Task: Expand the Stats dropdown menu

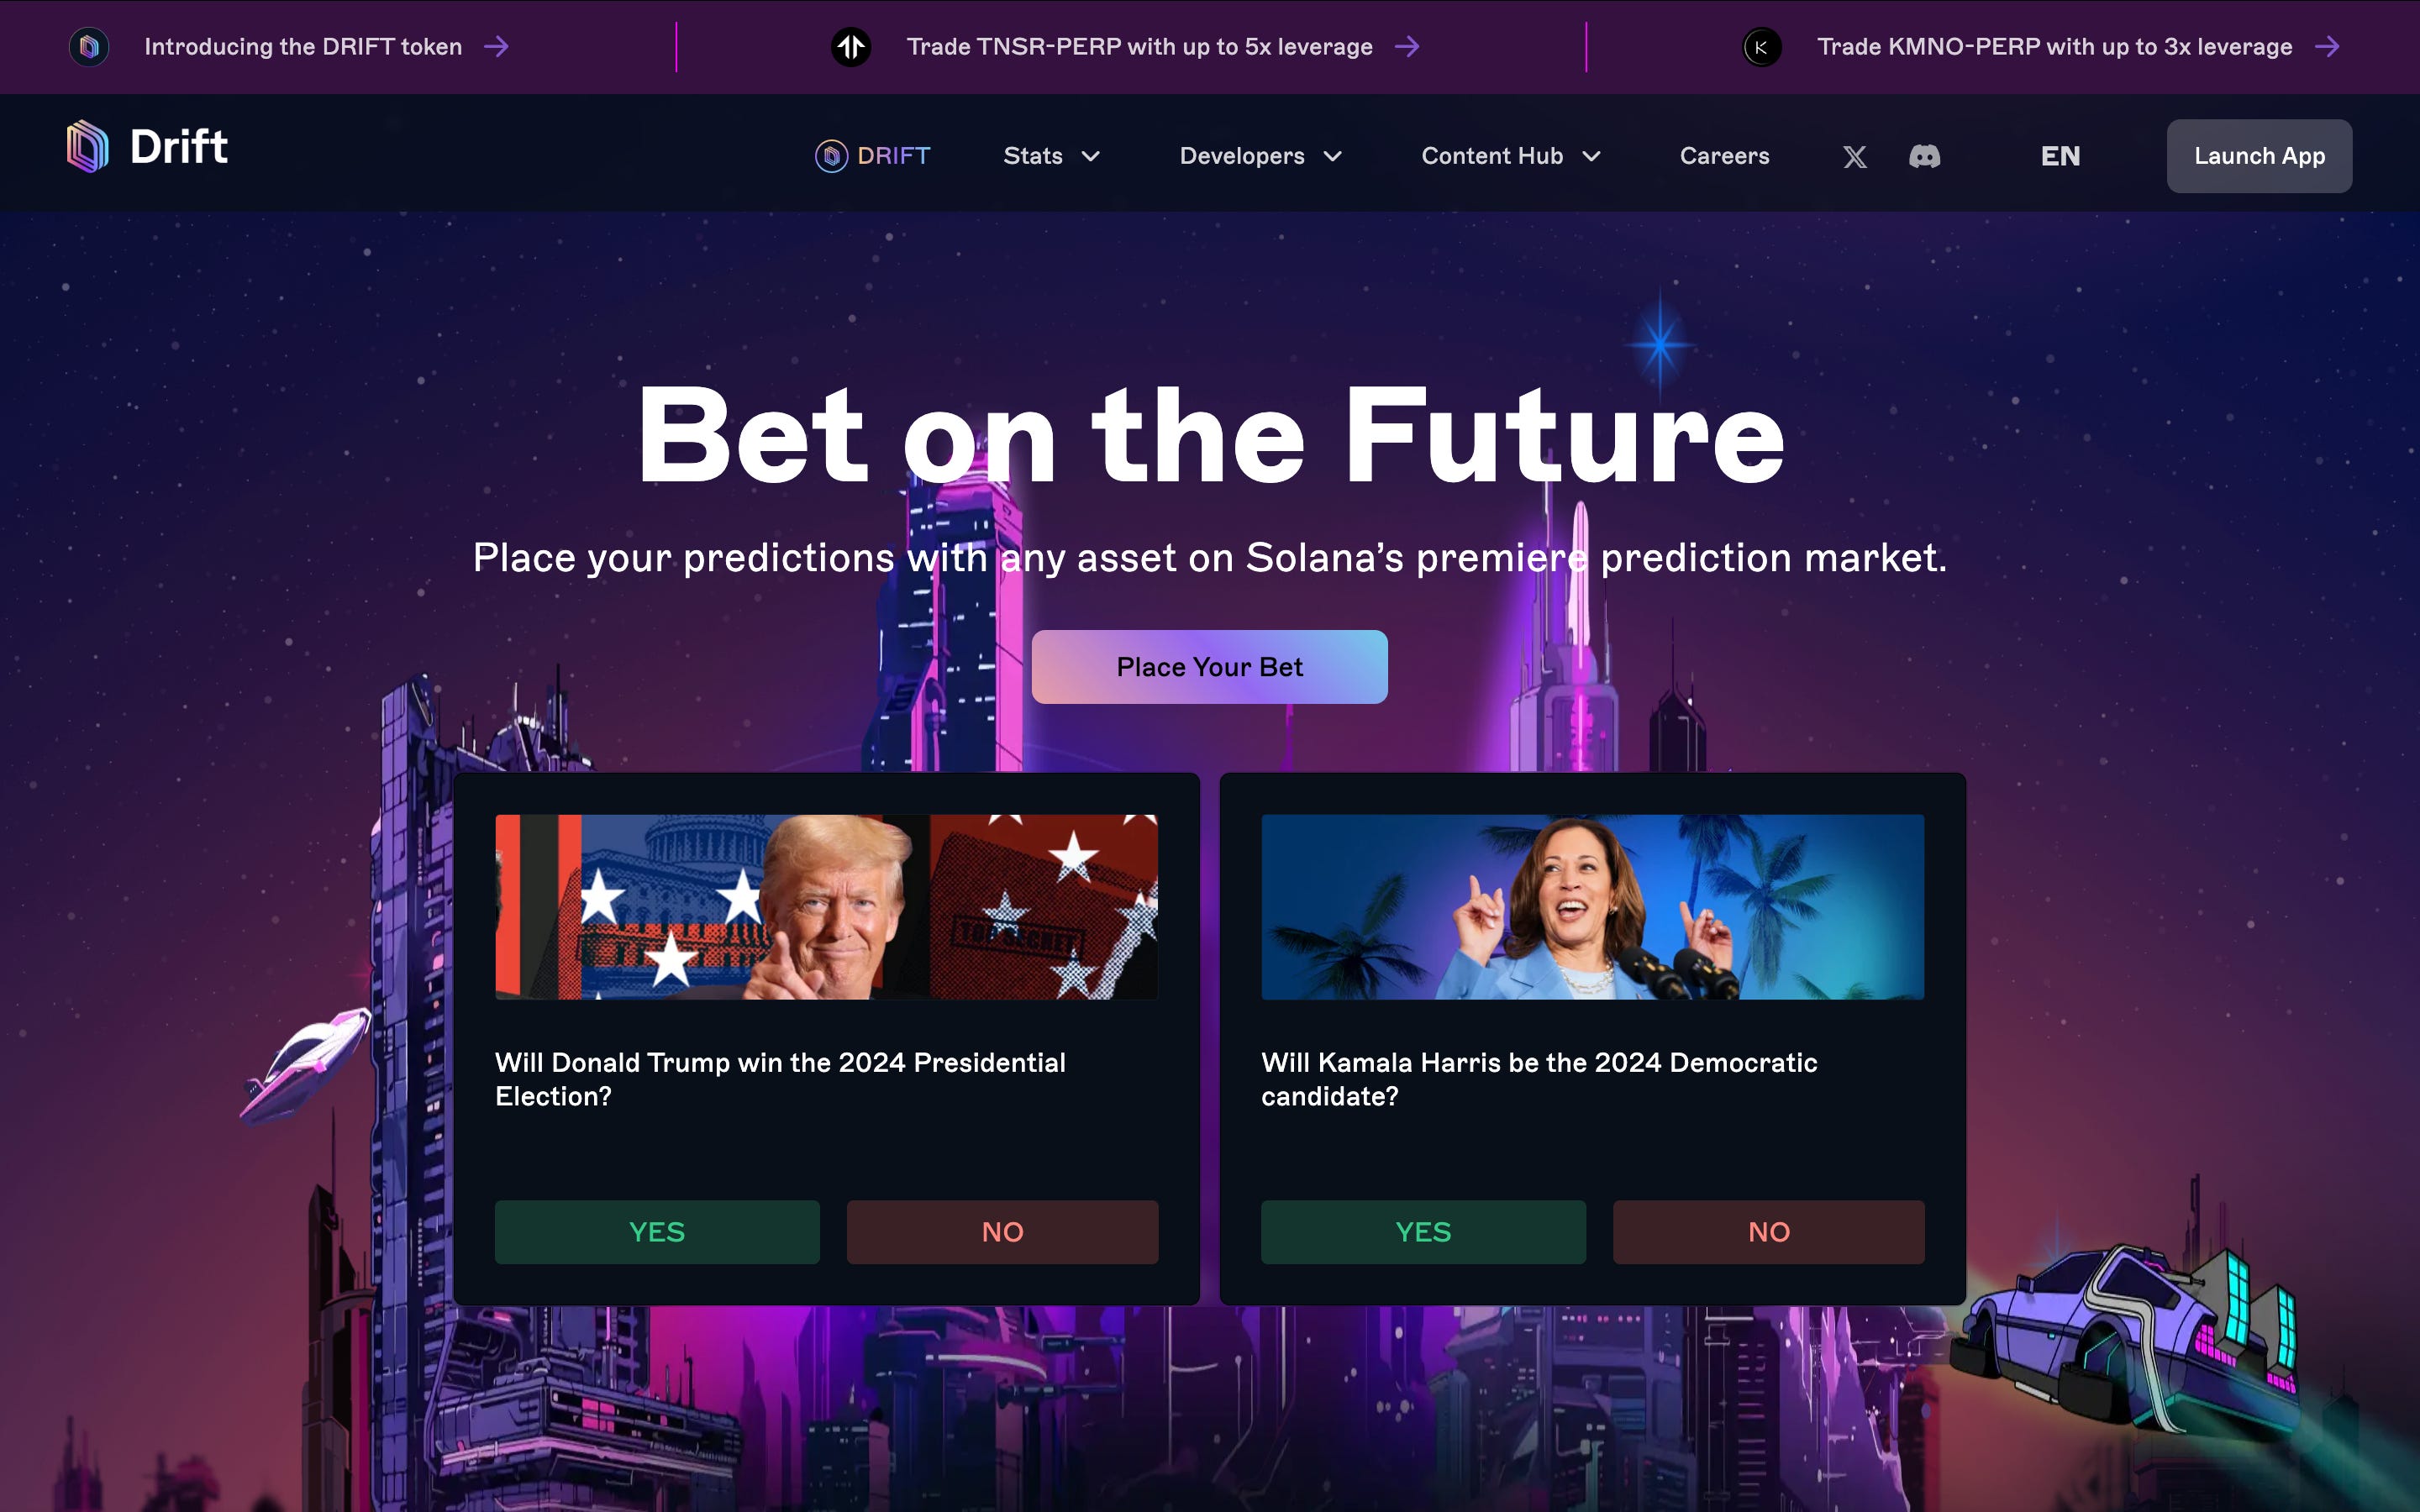Action: [x=1051, y=156]
